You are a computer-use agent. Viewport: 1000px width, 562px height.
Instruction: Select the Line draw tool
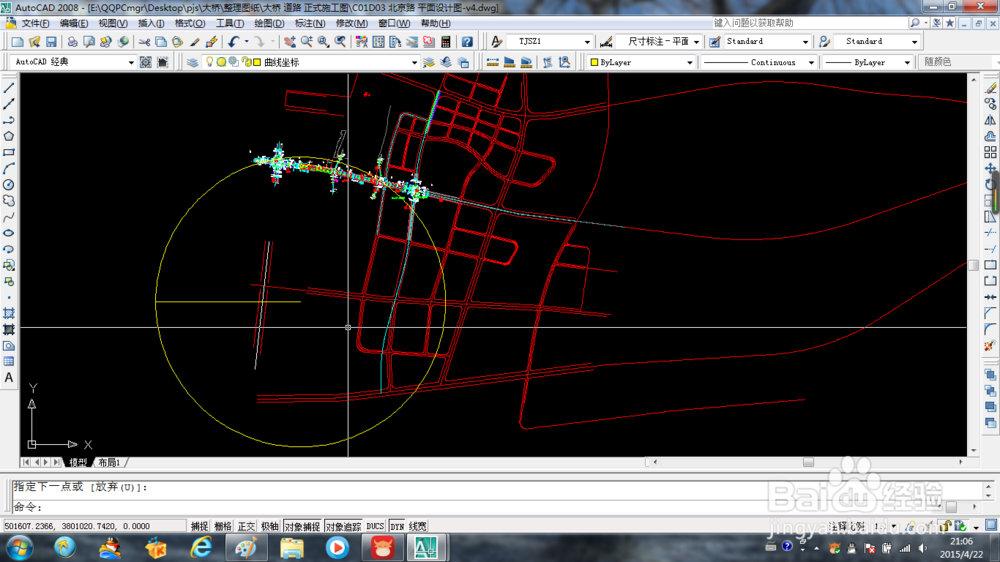coord(9,88)
